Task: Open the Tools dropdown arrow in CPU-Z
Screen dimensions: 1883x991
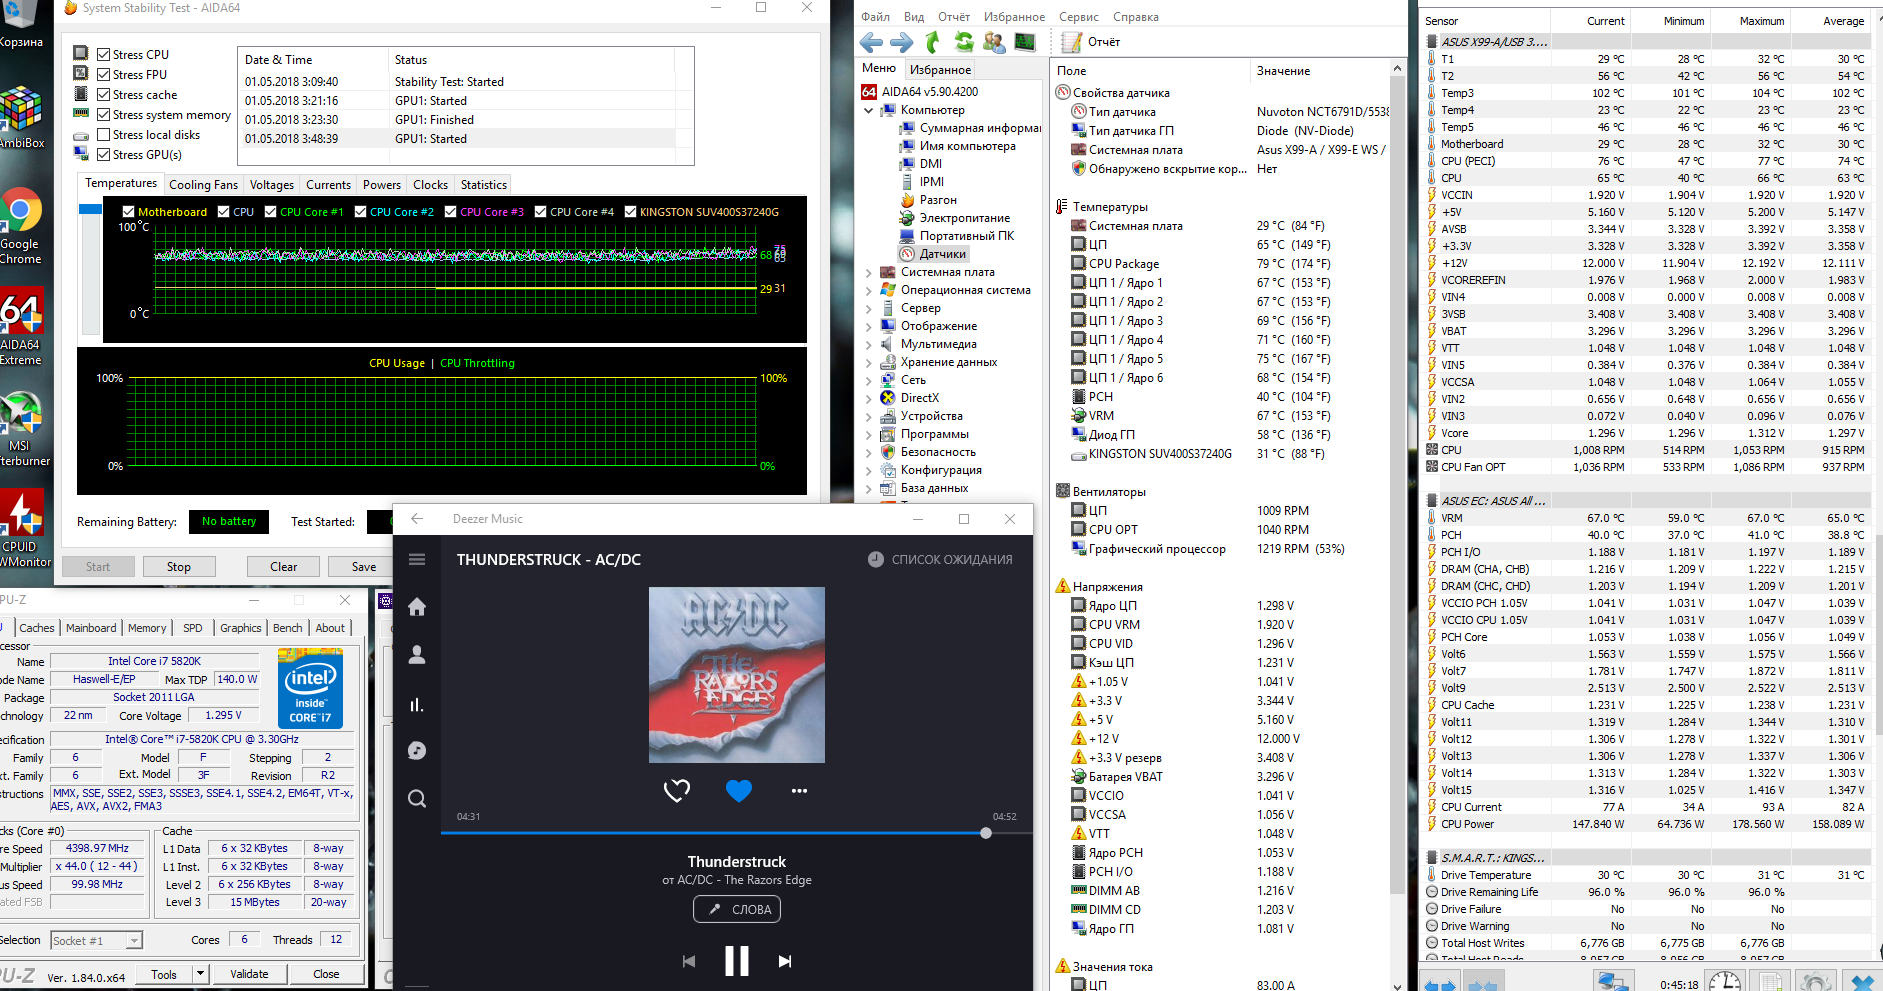Action: pyautogui.click(x=200, y=974)
